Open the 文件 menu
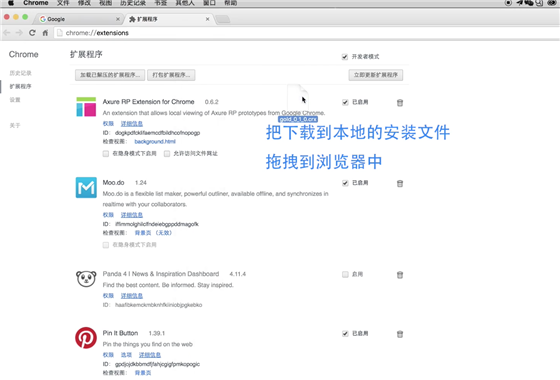560x380 pixels. click(x=63, y=3)
